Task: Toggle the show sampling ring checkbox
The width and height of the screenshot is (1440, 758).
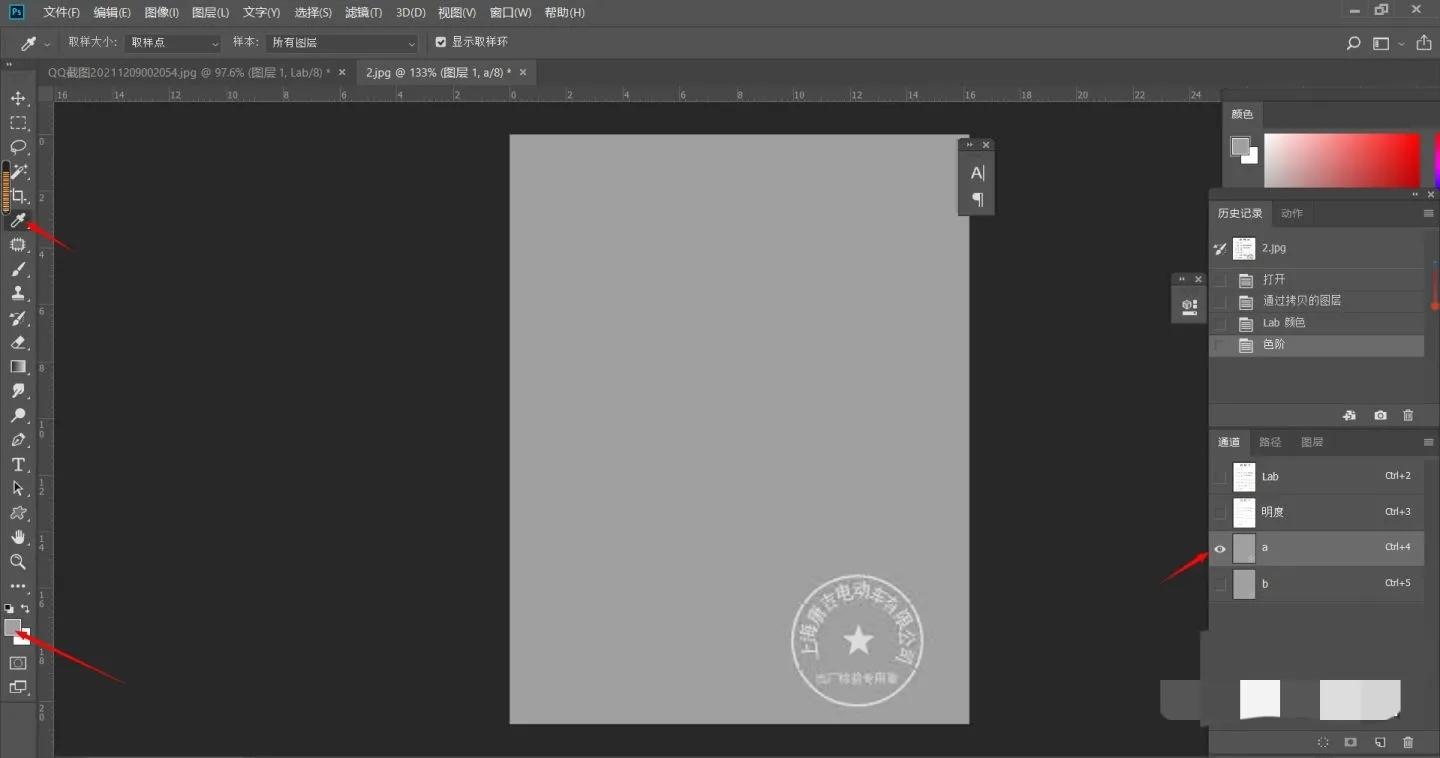Action: click(x=441, y=42)
